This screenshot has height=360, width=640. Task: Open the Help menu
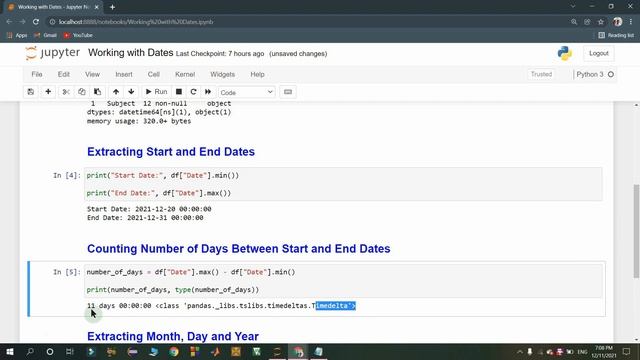257,74
